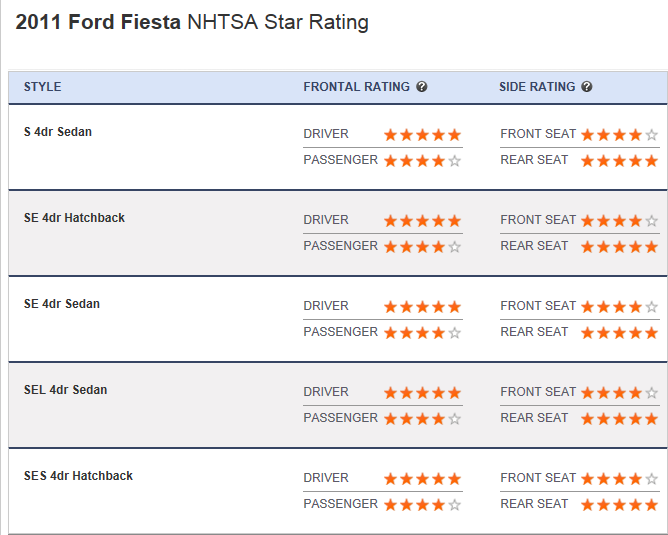Click SE 4dr Hatchback rear seat stars
Viewport: 668px width, 535px height.
(619, 246)
